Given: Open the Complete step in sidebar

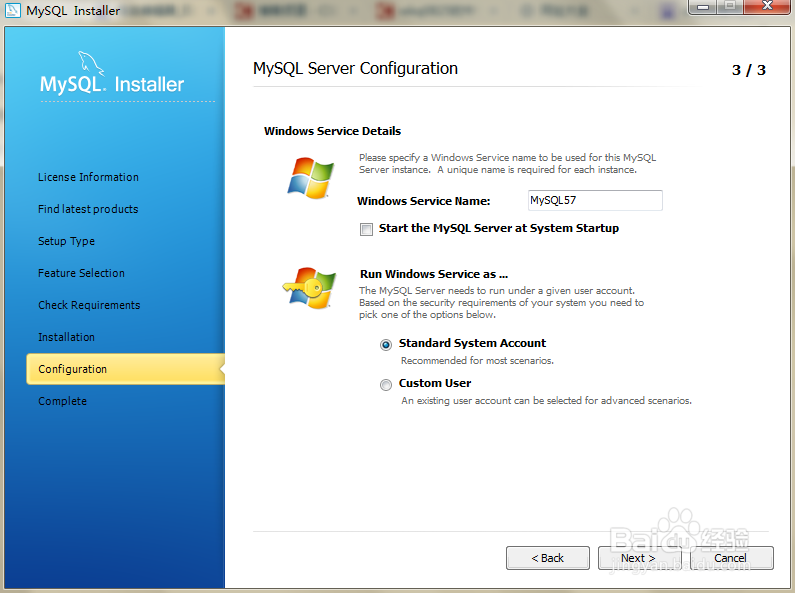Looking at the screenshot, I should [62, 401].
